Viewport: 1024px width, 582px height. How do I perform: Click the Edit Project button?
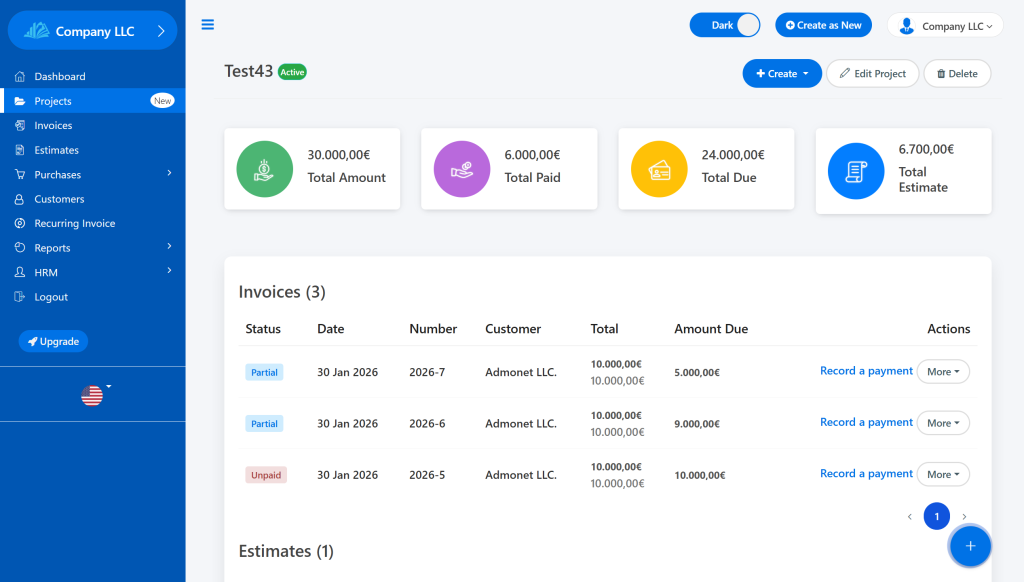coord(872,74)
